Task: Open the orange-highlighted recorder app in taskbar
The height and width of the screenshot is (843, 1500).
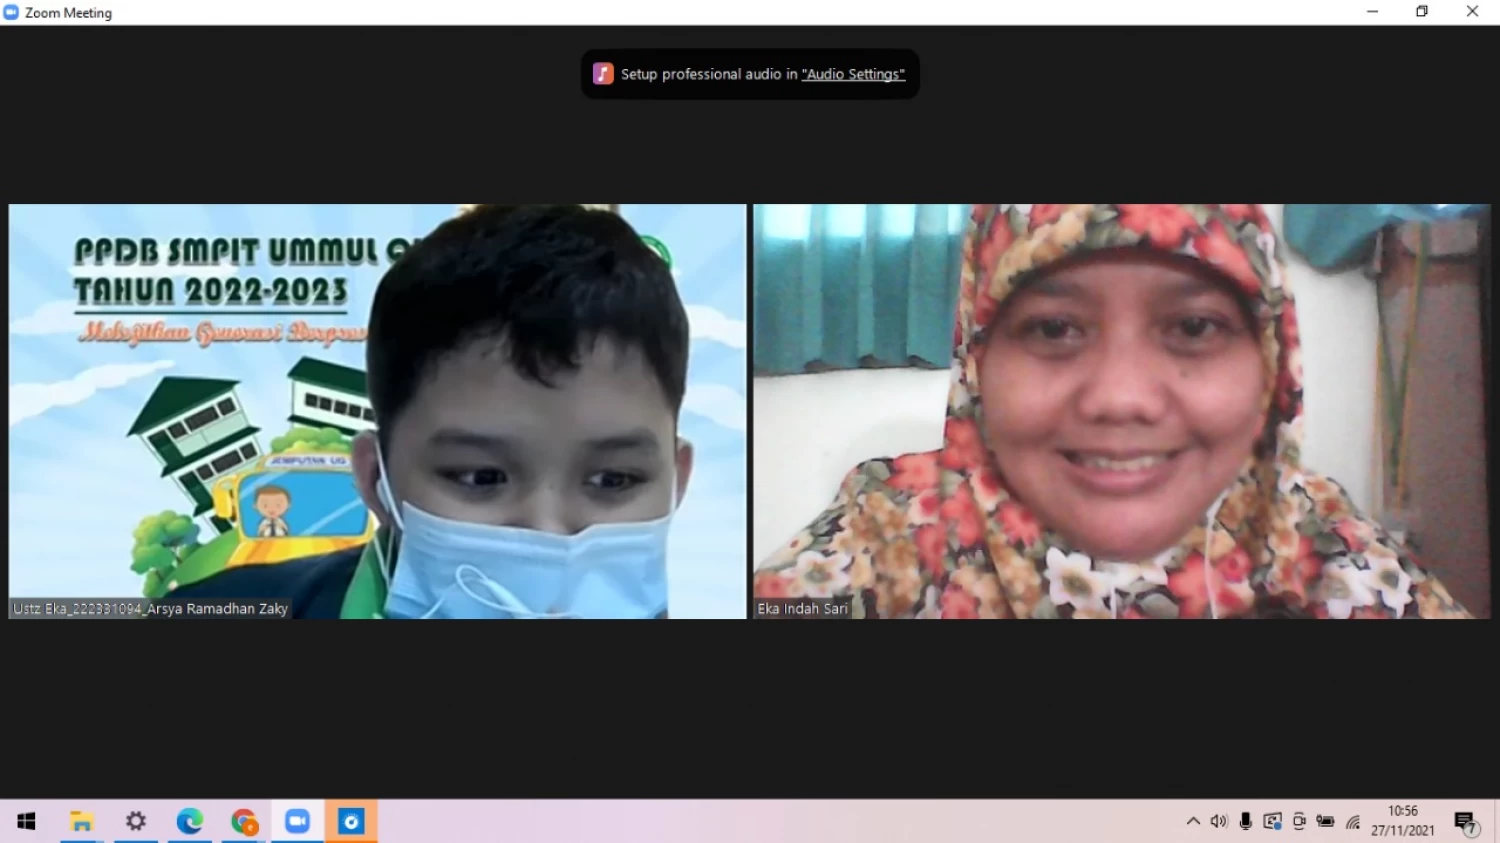Action: point(351,821)
